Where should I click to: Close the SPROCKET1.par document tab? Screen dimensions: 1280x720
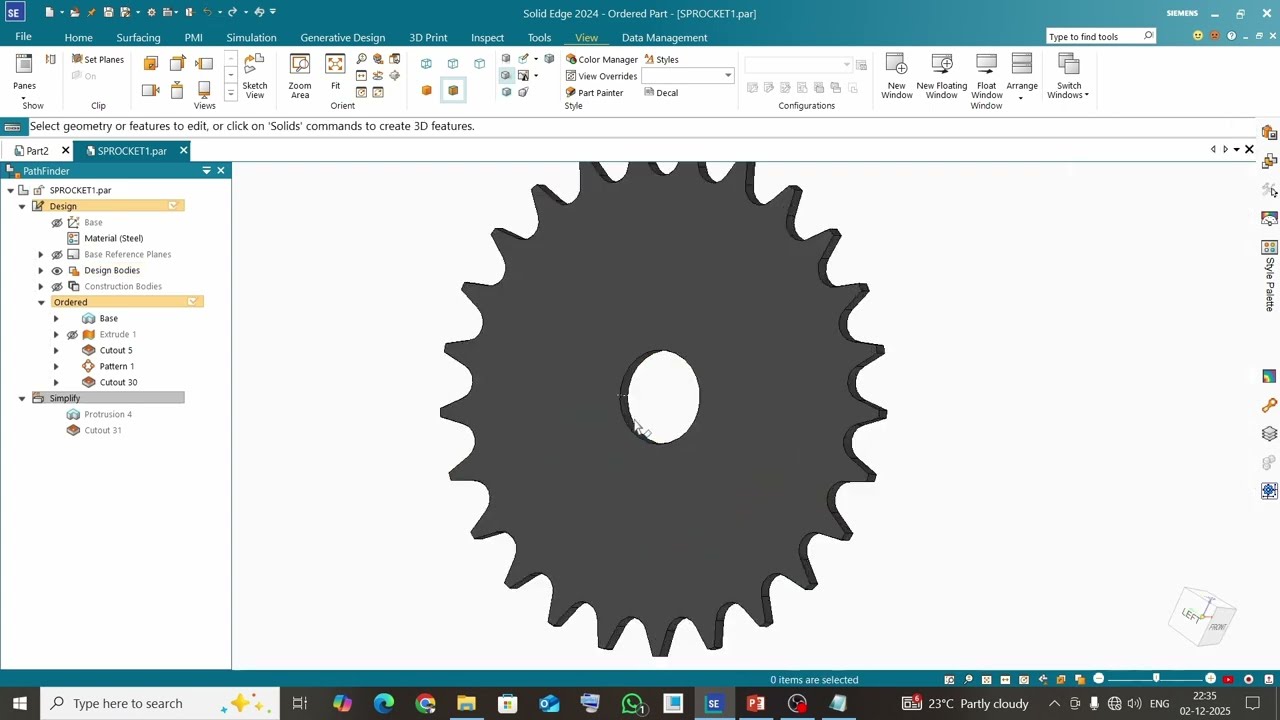coord(183,151)
